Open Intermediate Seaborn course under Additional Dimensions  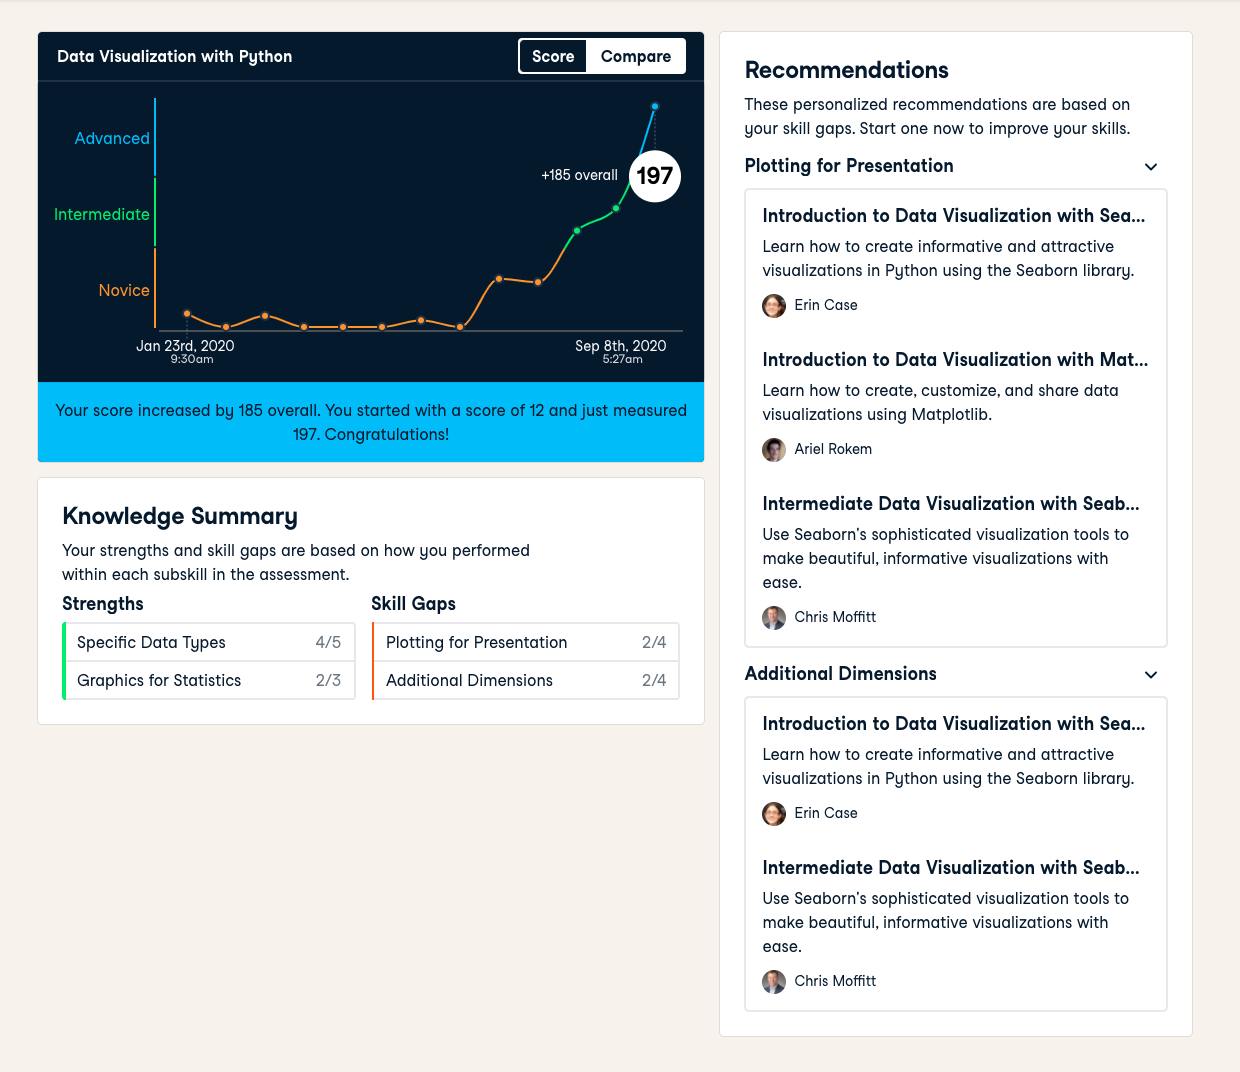coord(950,868)
